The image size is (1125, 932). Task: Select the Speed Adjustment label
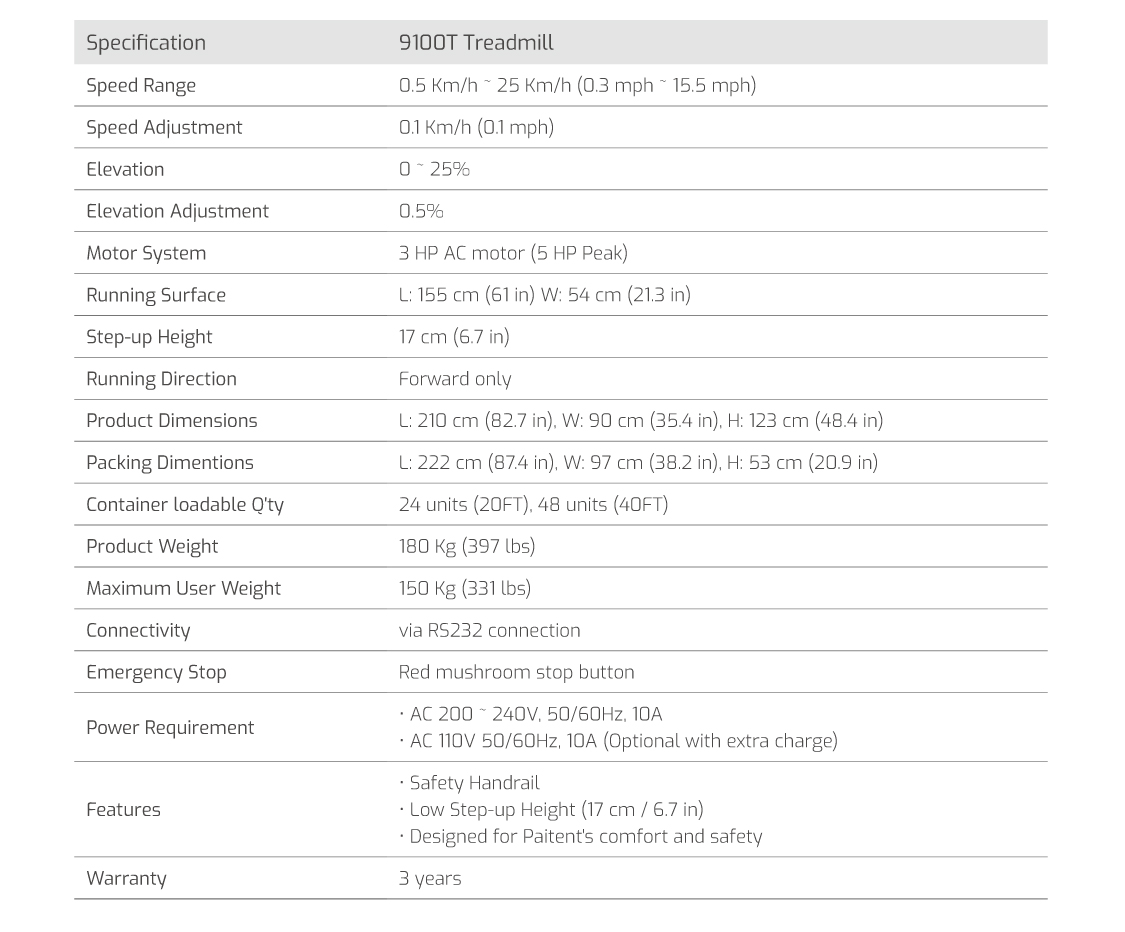(164, 128)
